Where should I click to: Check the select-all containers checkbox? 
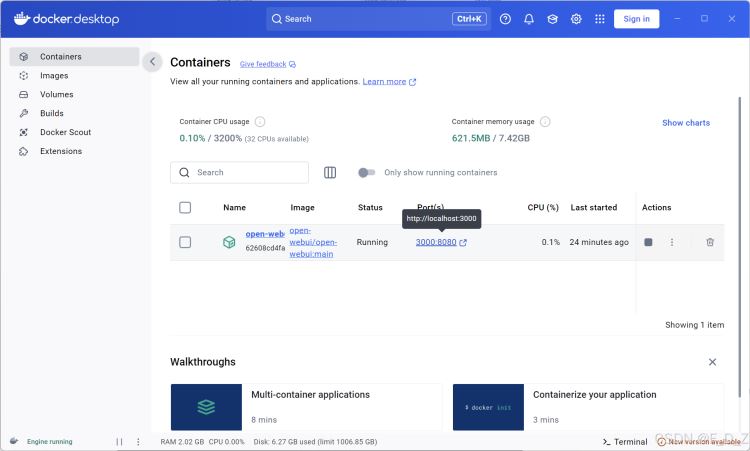[x=185, y=208]
